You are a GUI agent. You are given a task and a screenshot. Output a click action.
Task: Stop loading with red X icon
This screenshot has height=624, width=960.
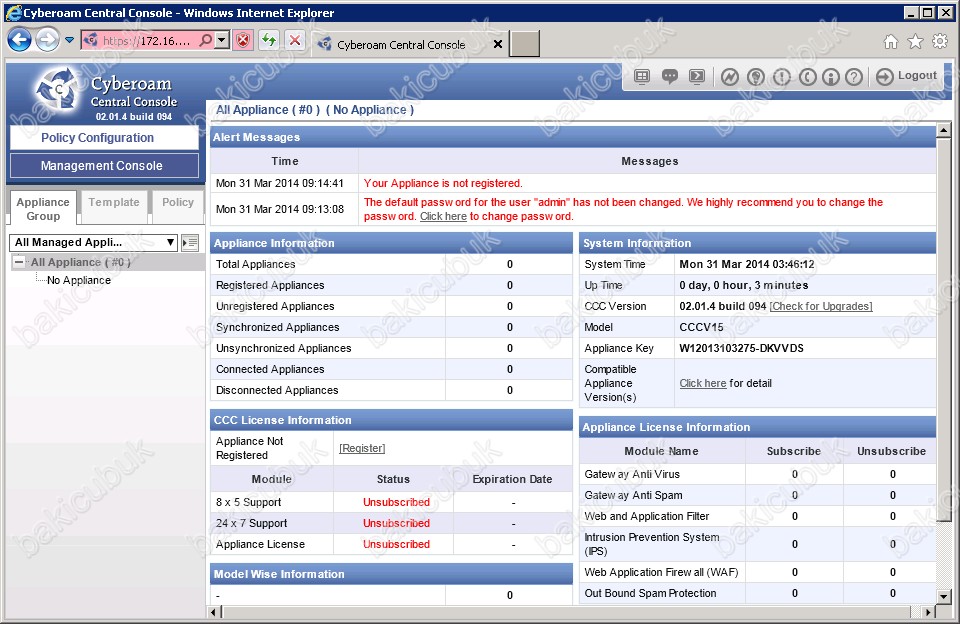tap(295, 41)
